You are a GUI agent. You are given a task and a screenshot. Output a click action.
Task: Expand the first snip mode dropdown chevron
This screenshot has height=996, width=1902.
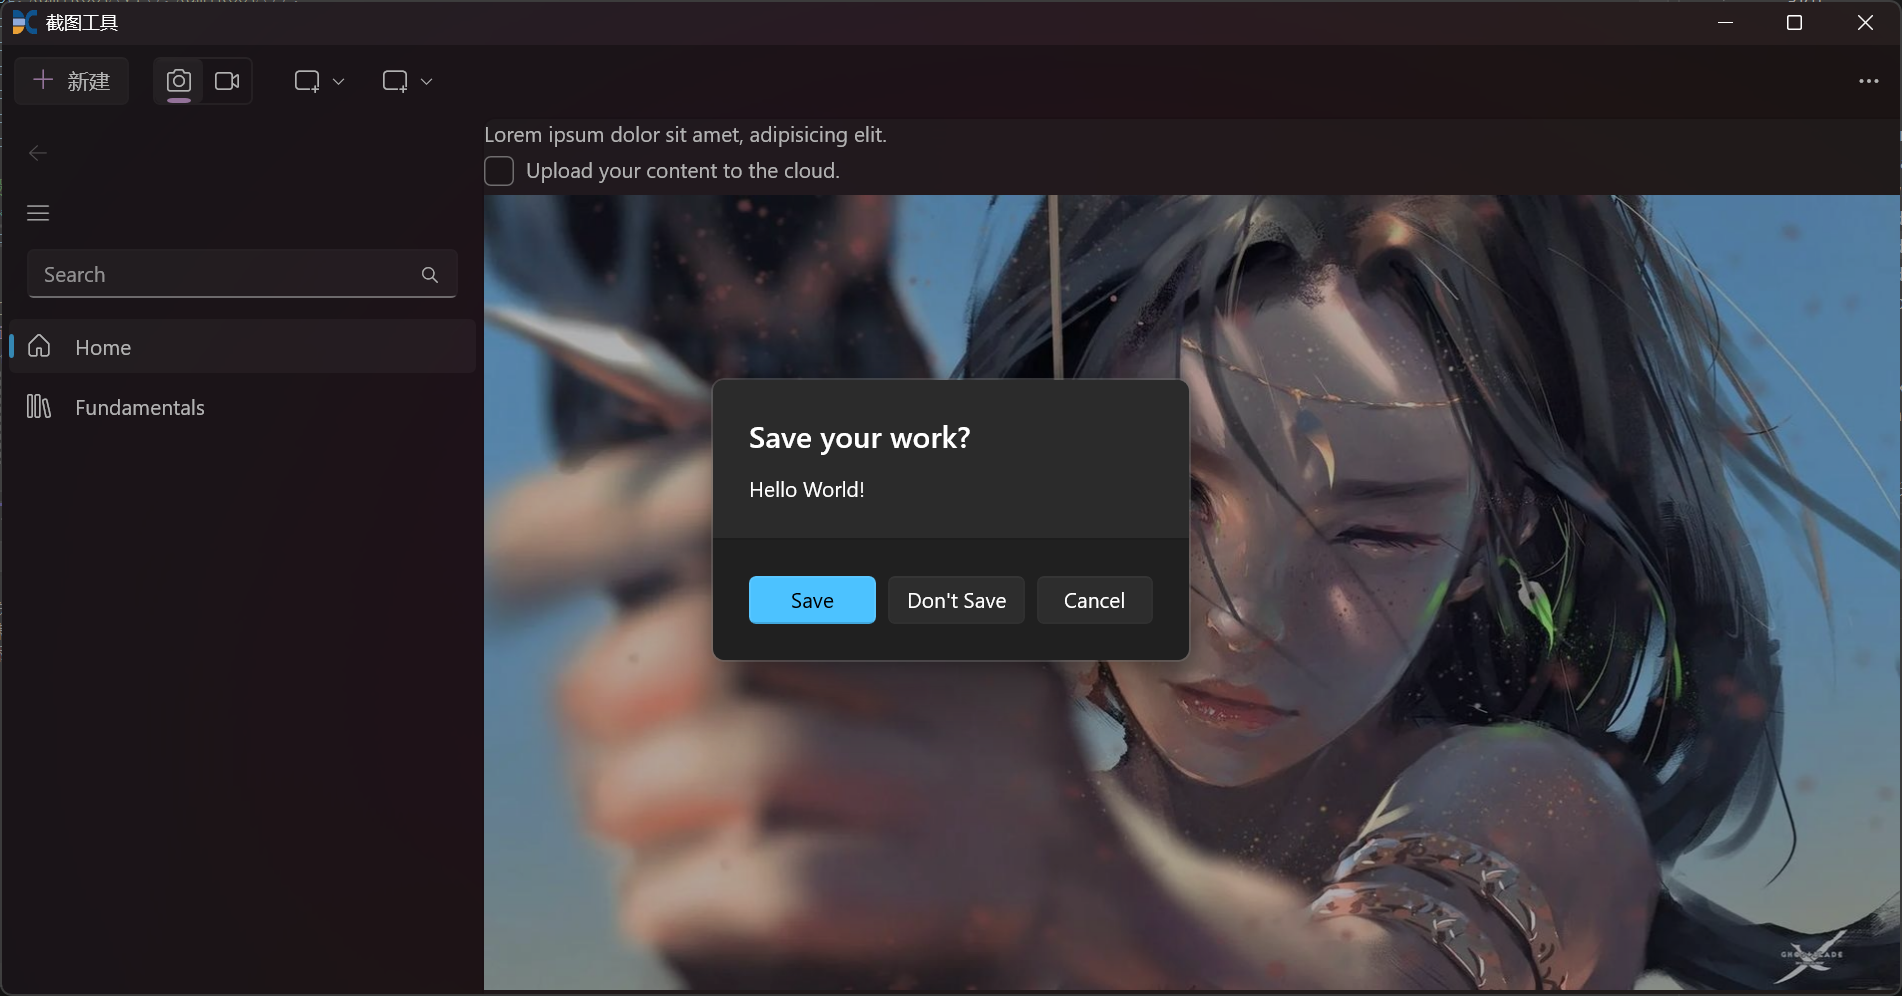coord(338,82)
